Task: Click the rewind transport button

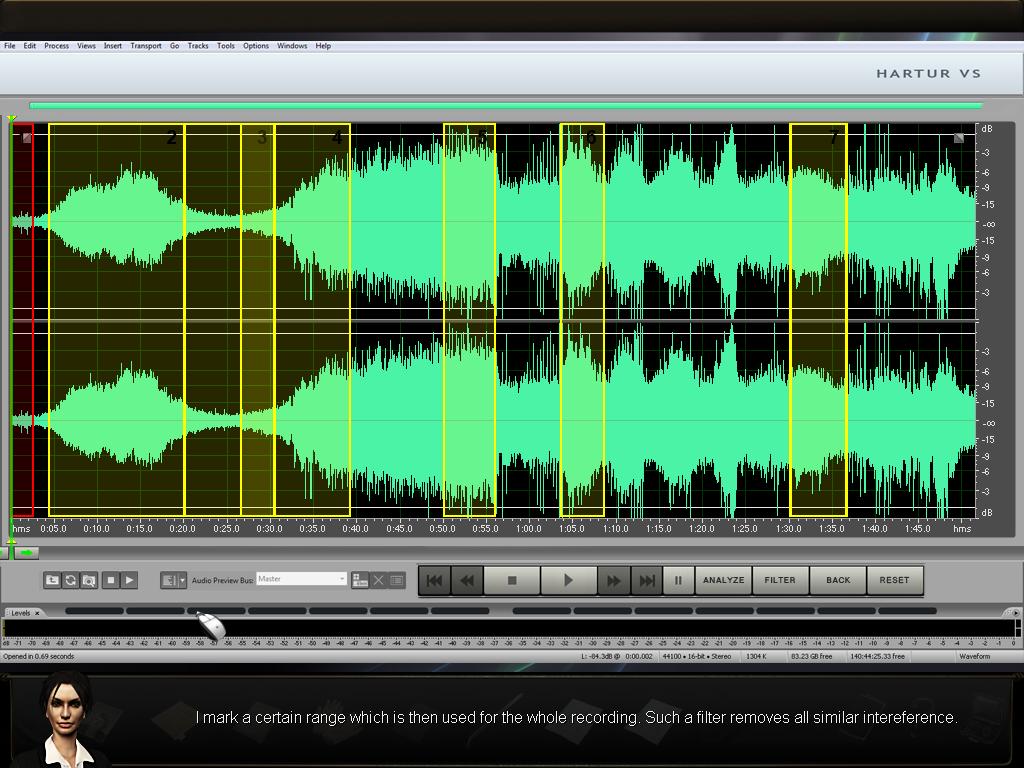Action: coord(467,580)
